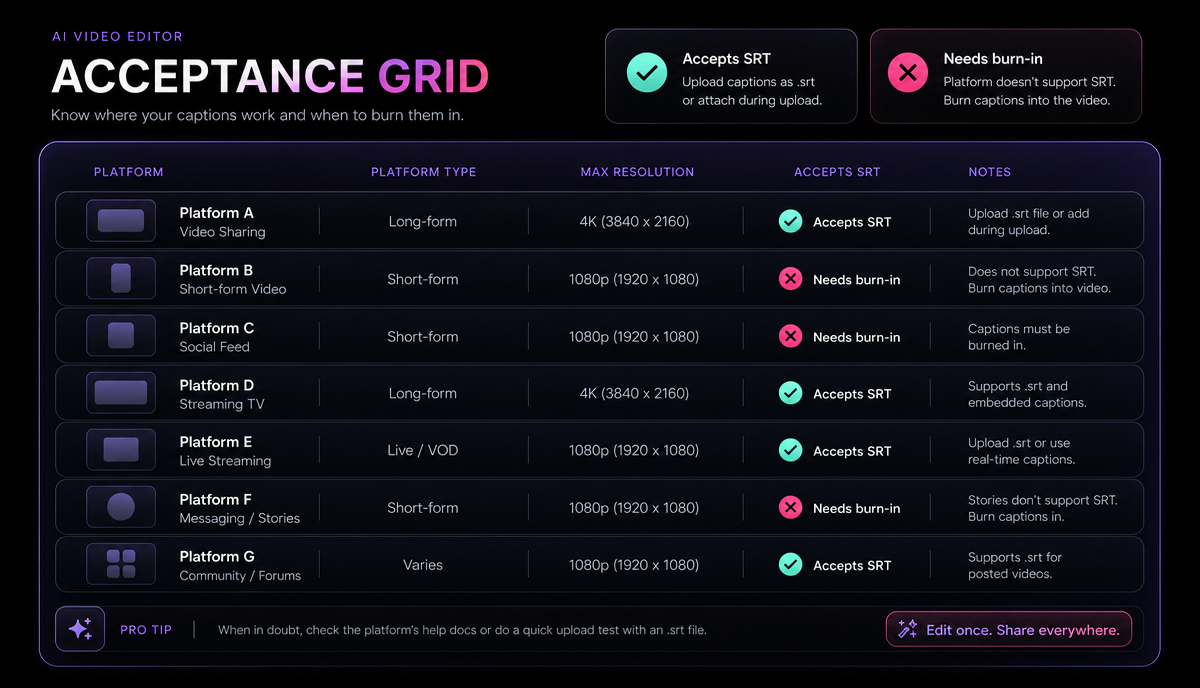Click the pink X in Needs burn-in legend
Image resolution: width=1200 pixels, height=688 pixels.
pyautogui.click(x=908, y=73)
